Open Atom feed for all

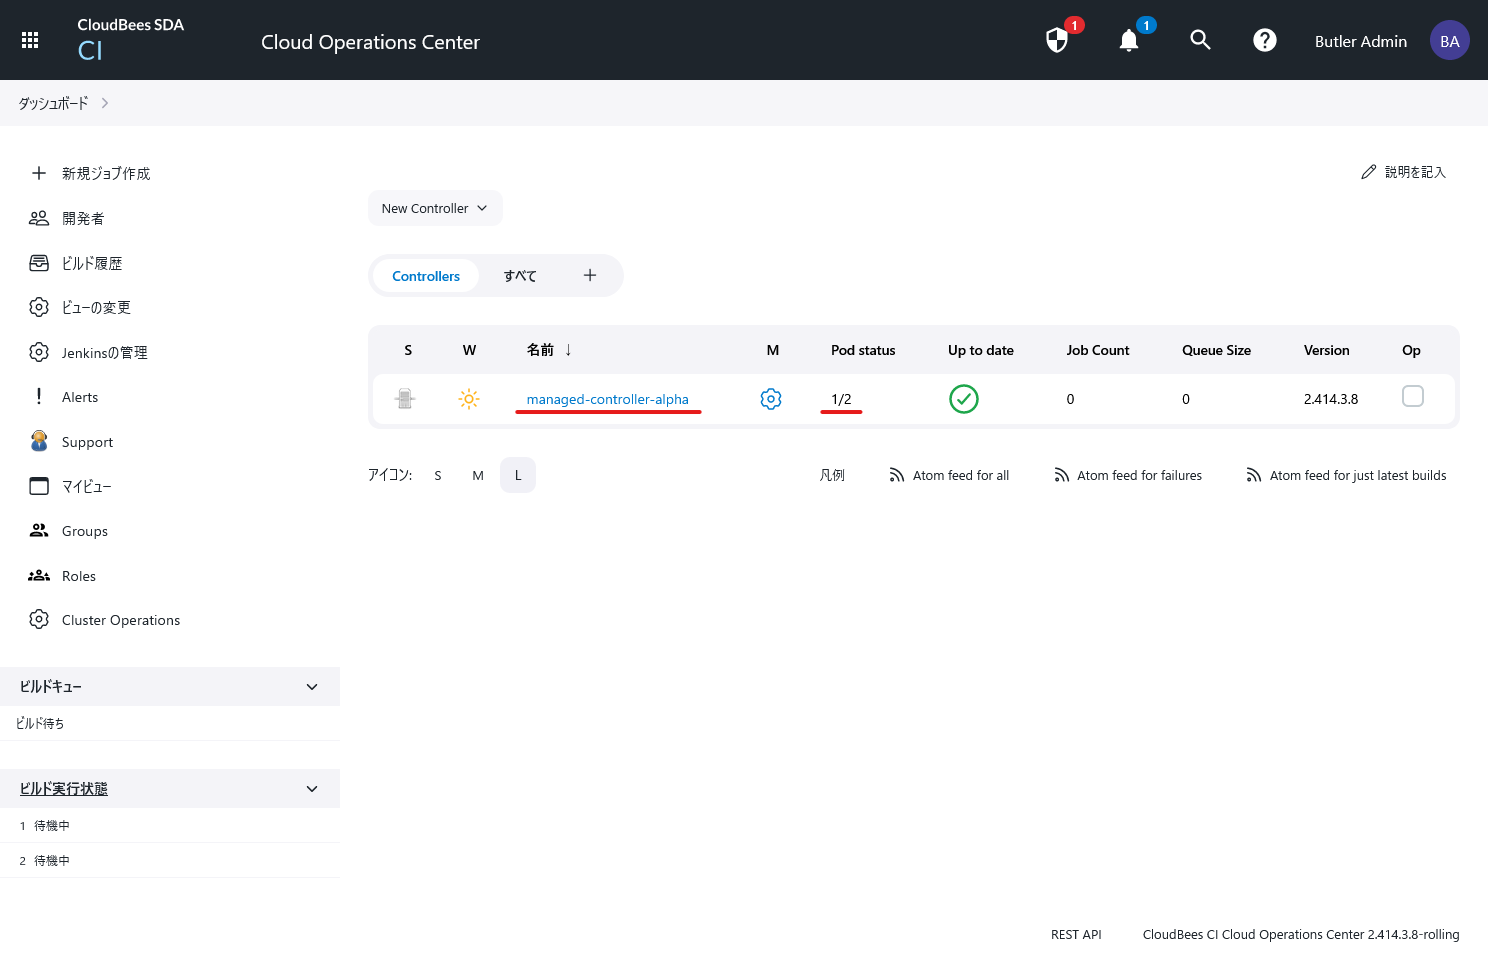point(949,476)
